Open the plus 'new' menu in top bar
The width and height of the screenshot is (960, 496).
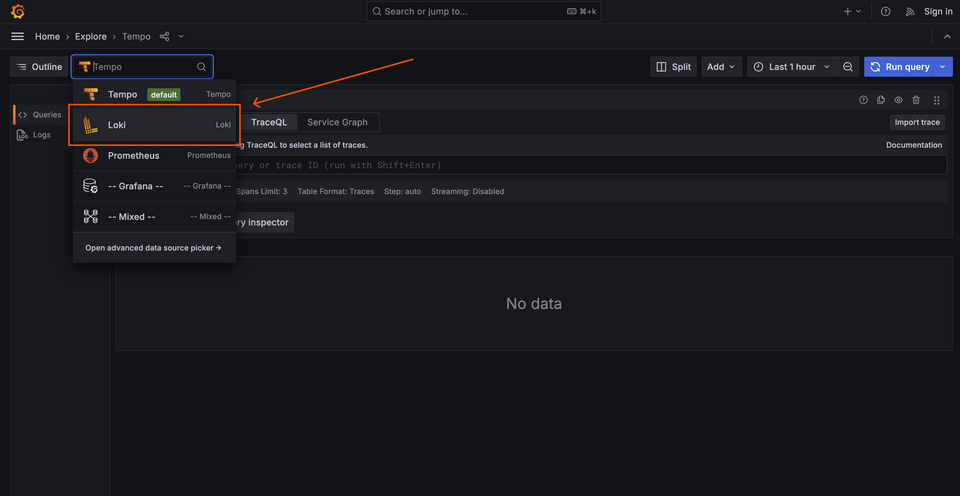pos(852,12)
